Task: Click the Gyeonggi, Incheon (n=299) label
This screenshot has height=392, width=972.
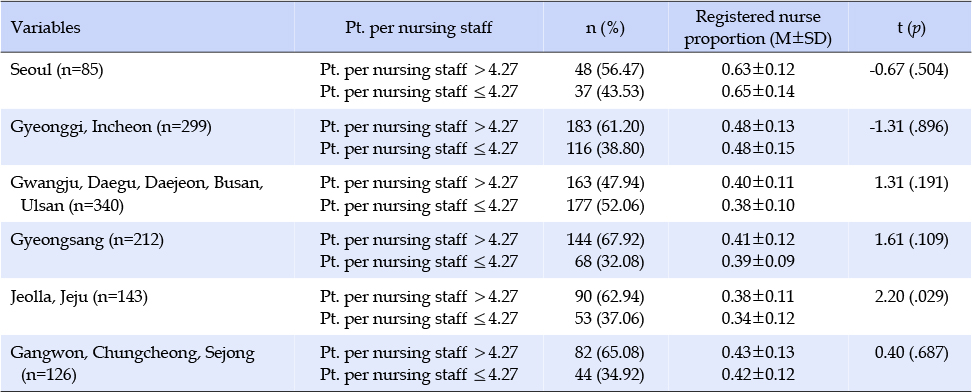Action: pyautogui.click(x=112, y=127)
